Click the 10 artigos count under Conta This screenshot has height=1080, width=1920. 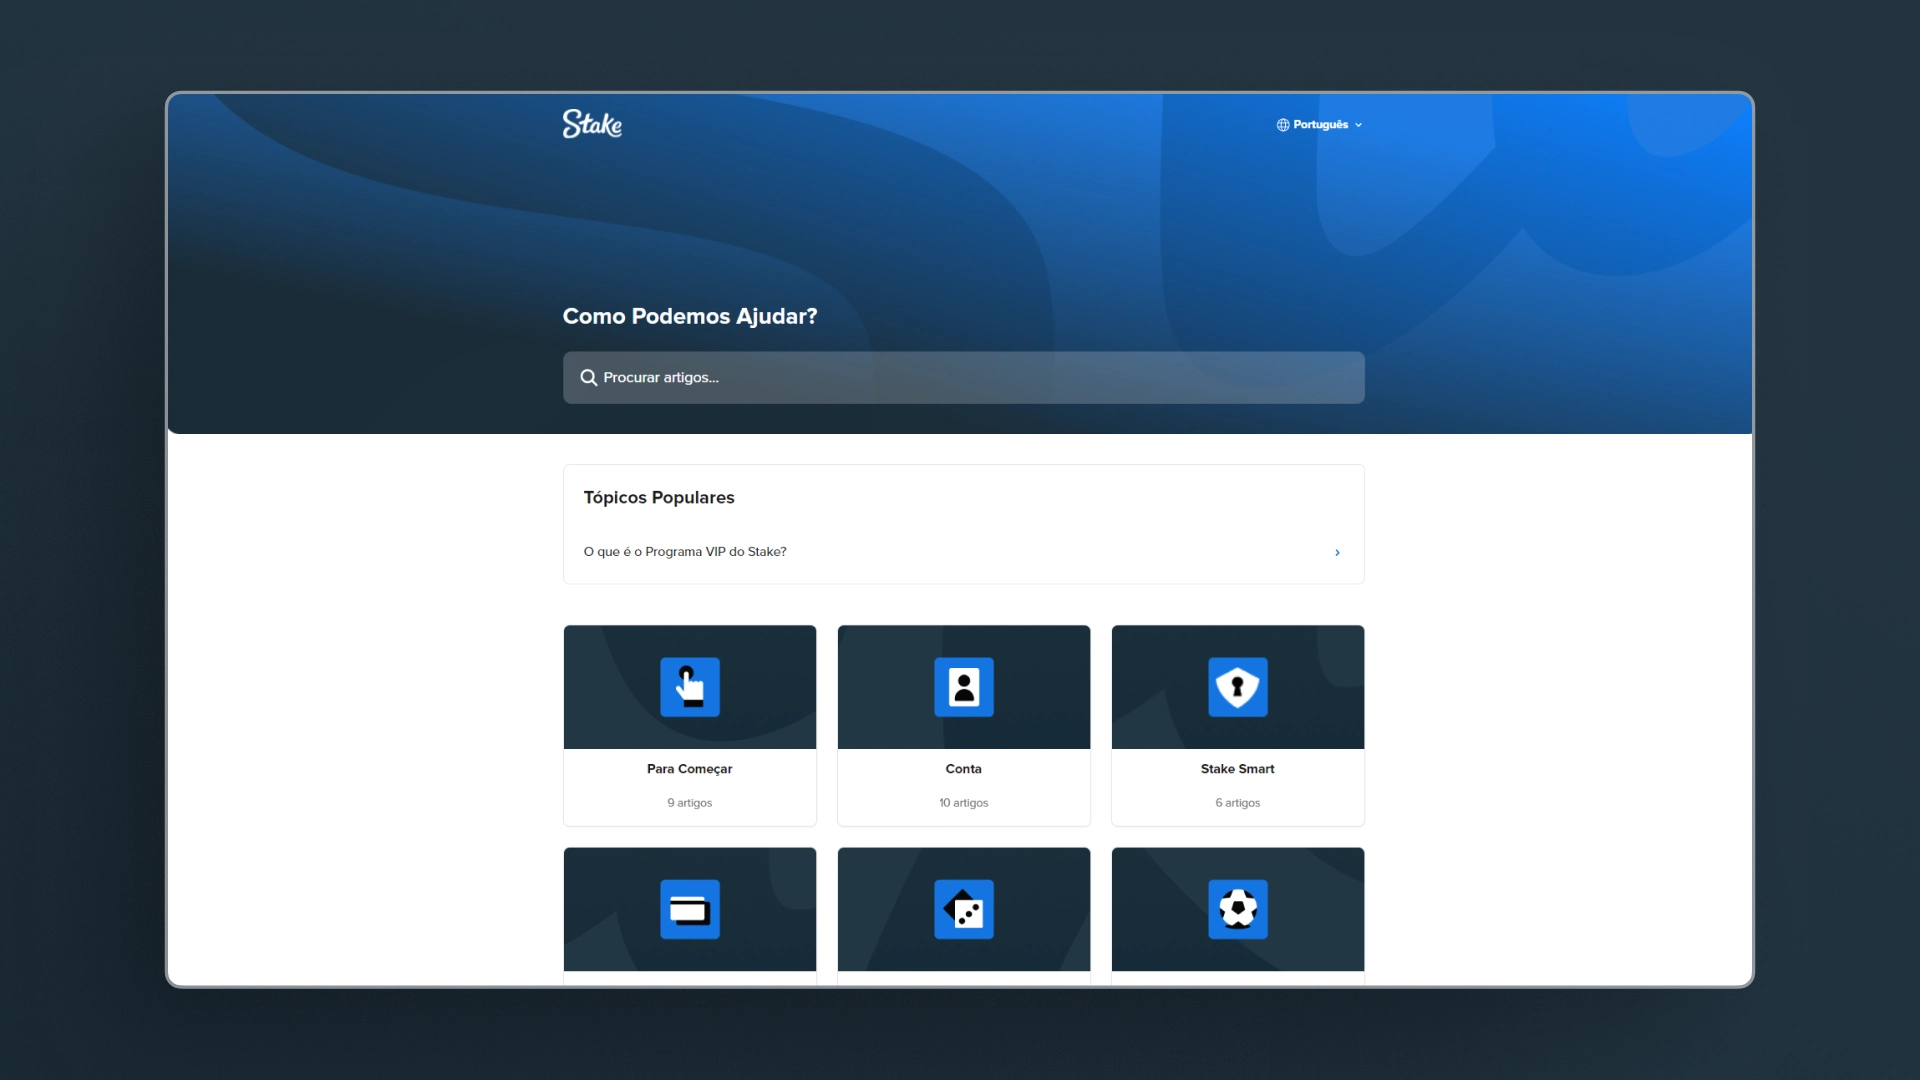click(964, 803)
